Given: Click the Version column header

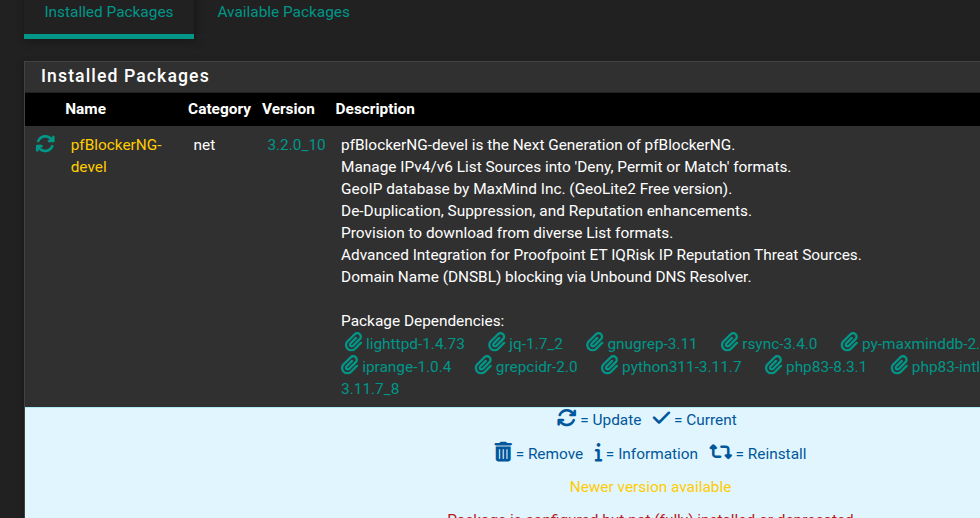Looking at the screenshot, I should [x=288, y=109].
